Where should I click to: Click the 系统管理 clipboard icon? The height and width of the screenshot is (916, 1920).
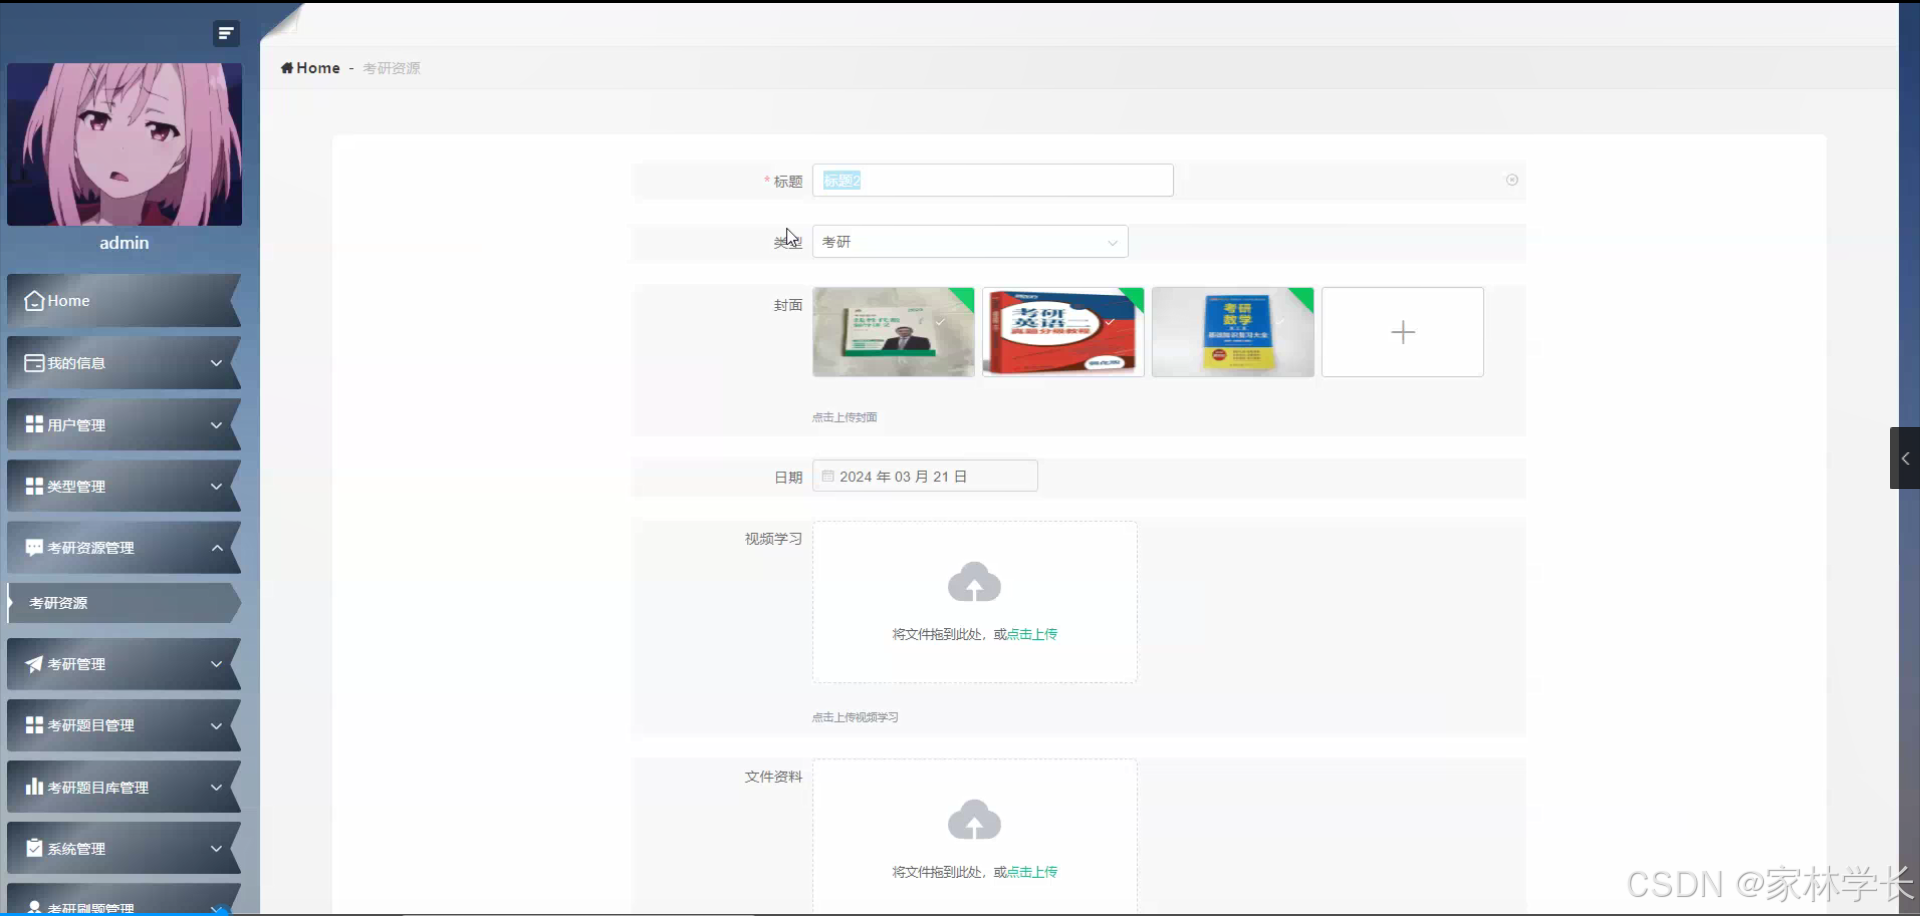(33, 849)
